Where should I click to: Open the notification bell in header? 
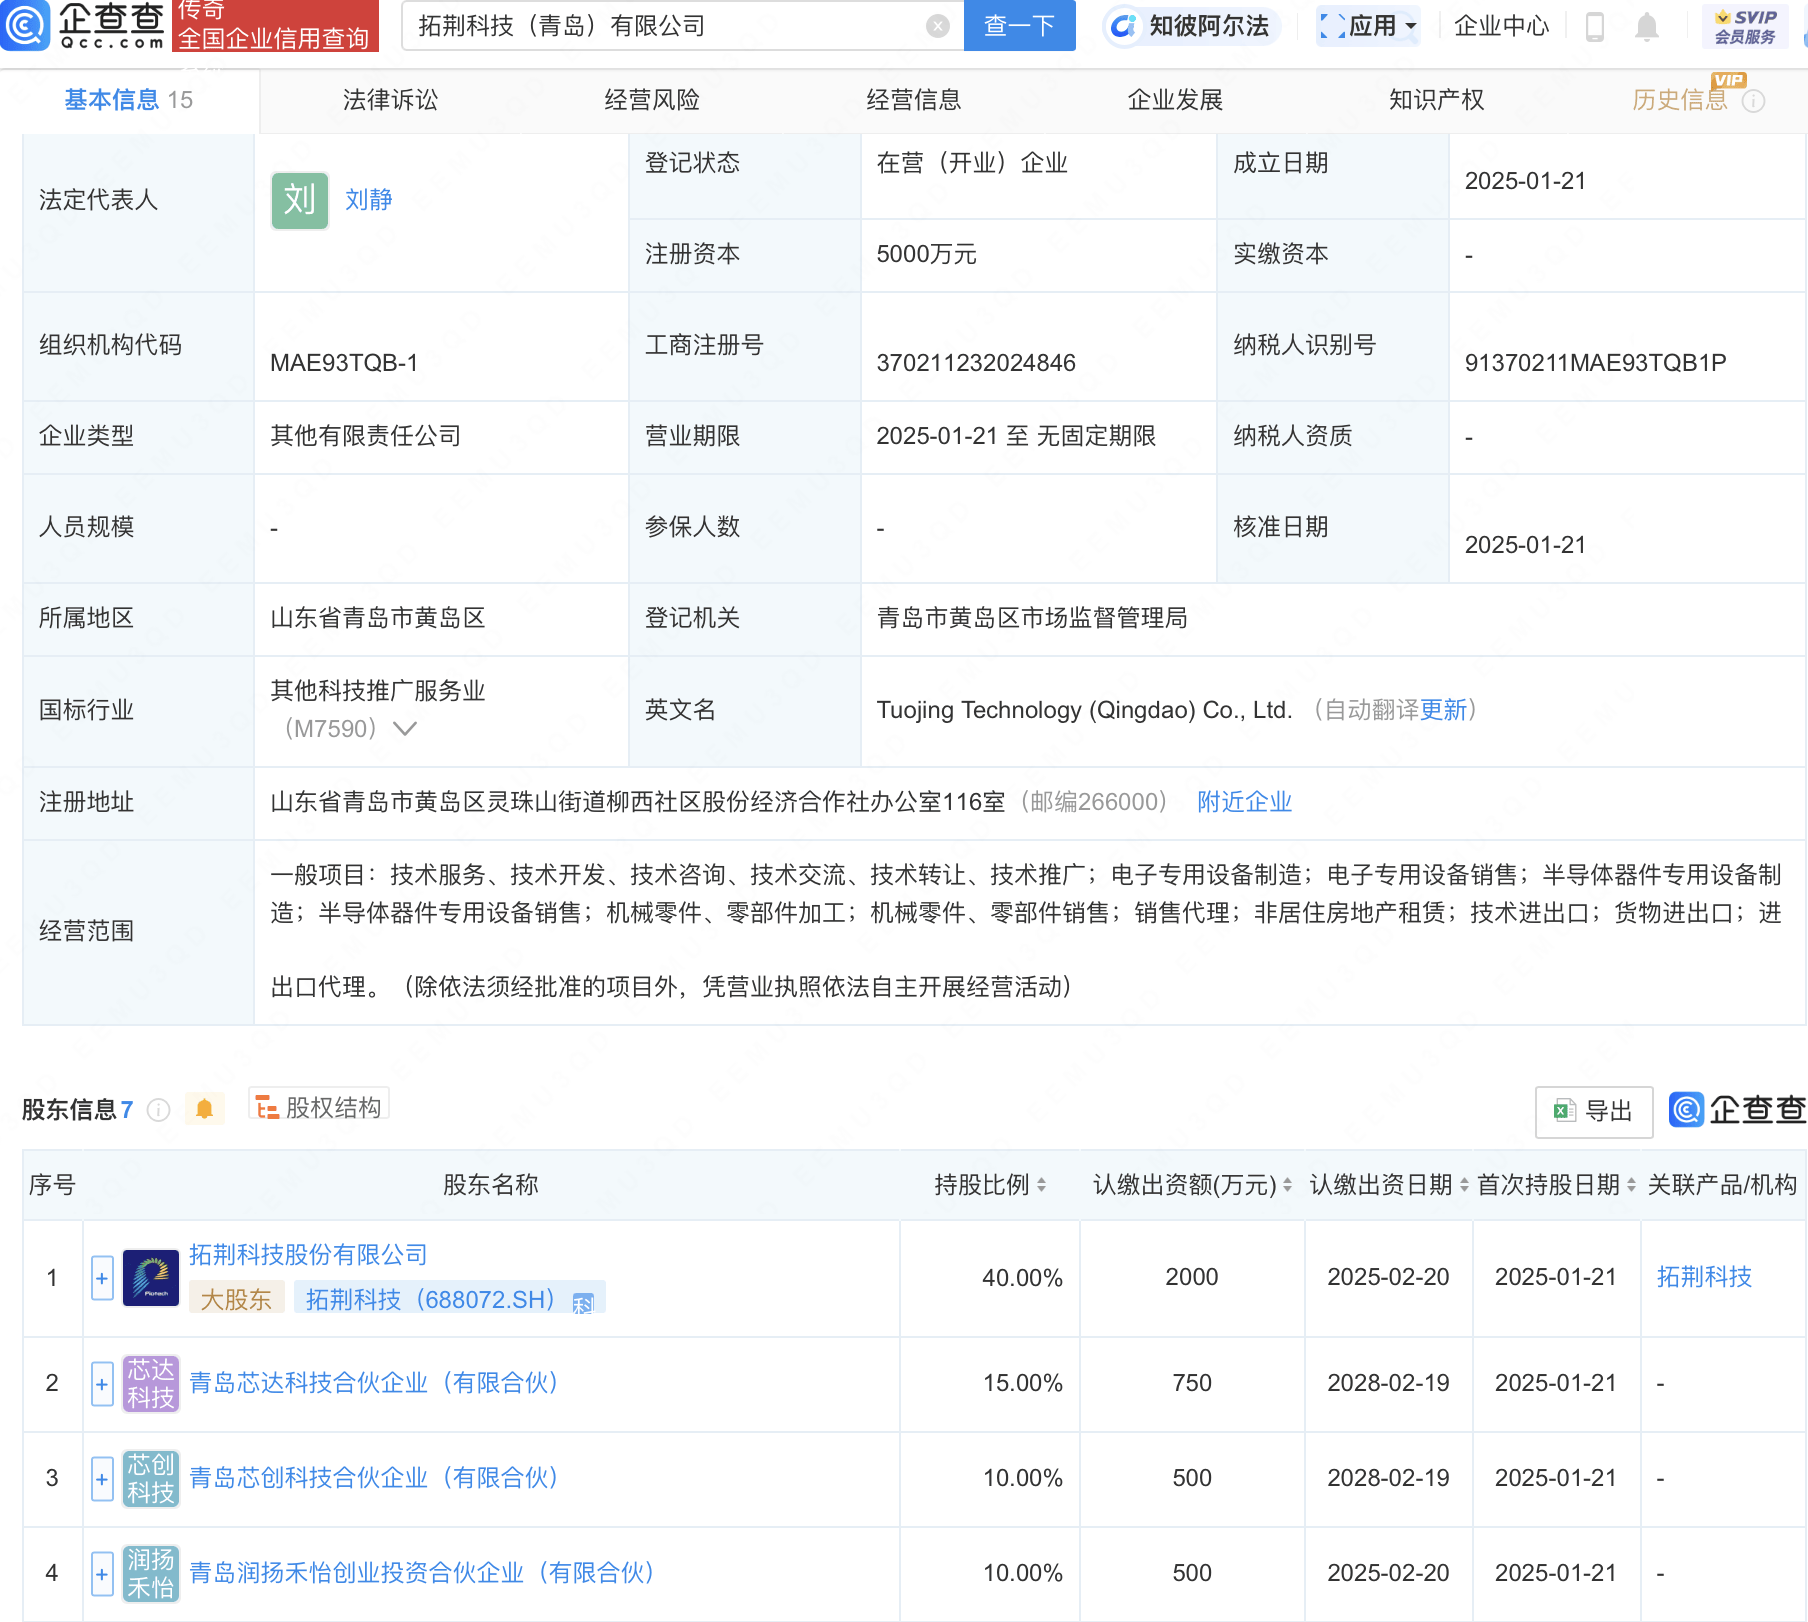[1646, 27]
